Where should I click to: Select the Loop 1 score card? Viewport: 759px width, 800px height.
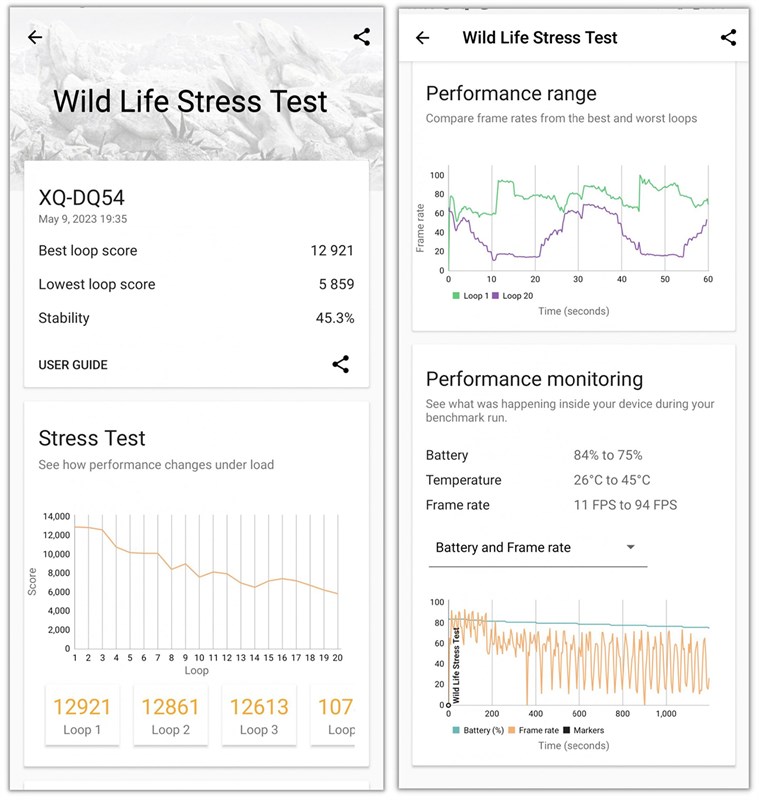click(x=82, y=715)
